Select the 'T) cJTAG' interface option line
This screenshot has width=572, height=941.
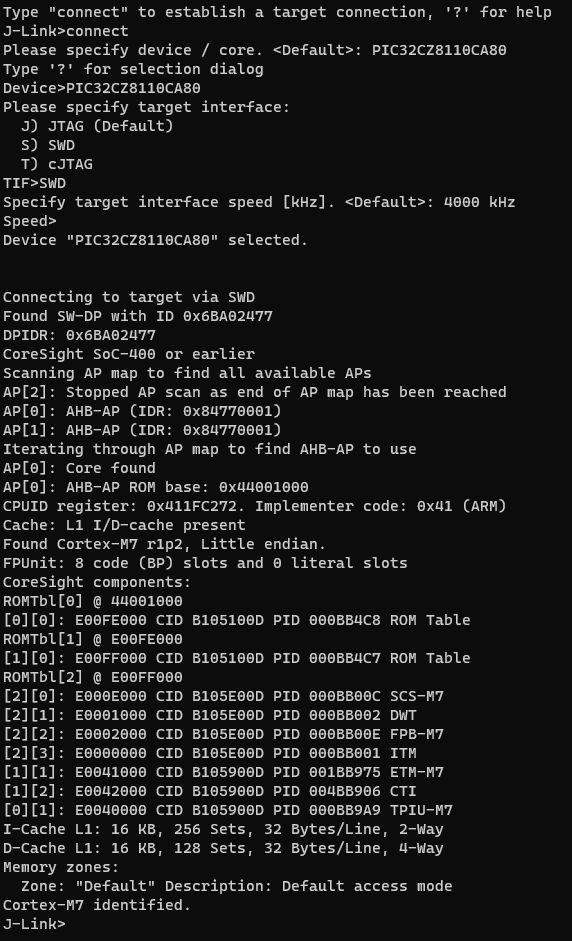click(57, 164)
